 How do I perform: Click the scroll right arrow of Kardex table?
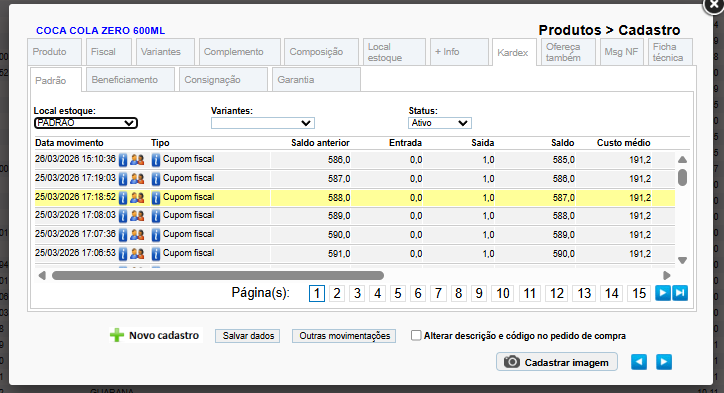pyautogui.click(x=666, y=276)
